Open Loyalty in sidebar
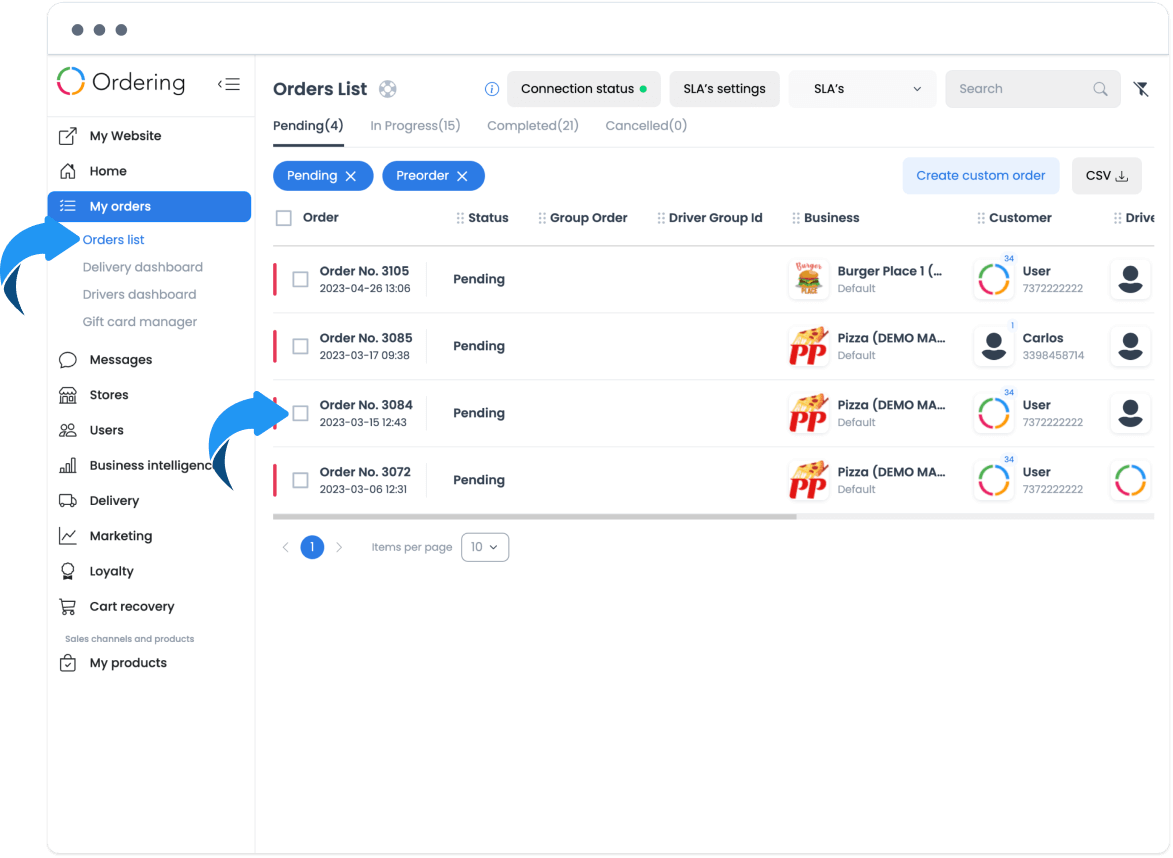Viewport: 1173px width, 858px height. [150, 571]
